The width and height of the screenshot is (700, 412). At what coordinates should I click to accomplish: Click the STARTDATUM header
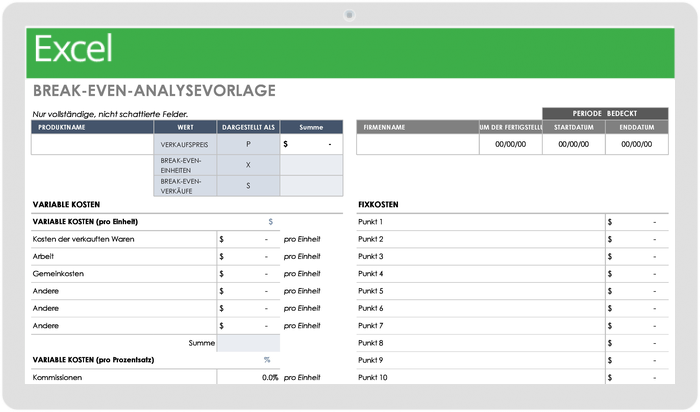pyautogui.click(x=574, y=127)
